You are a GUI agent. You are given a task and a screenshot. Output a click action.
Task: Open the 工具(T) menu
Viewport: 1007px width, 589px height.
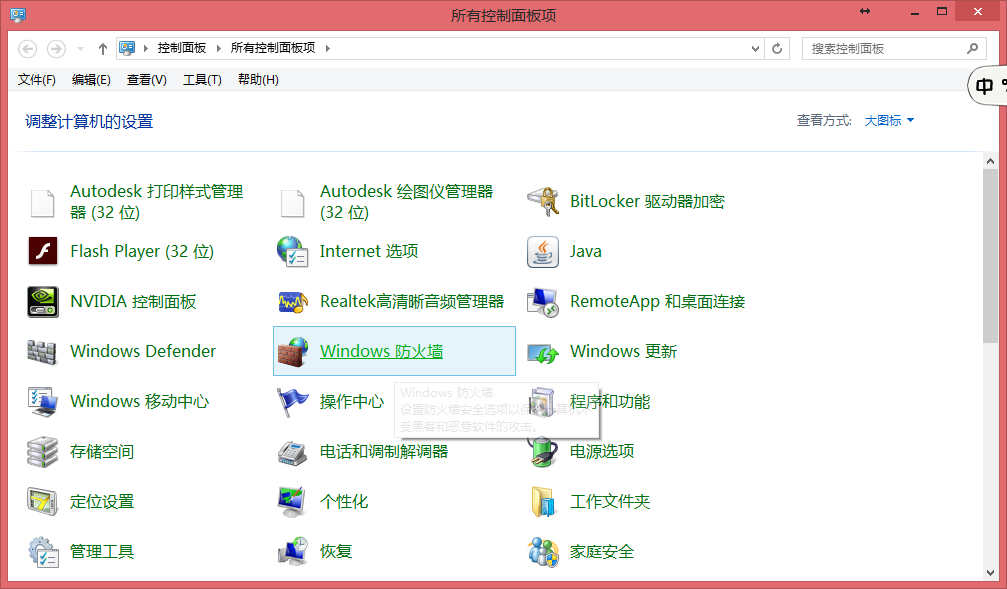pos(202,80)
